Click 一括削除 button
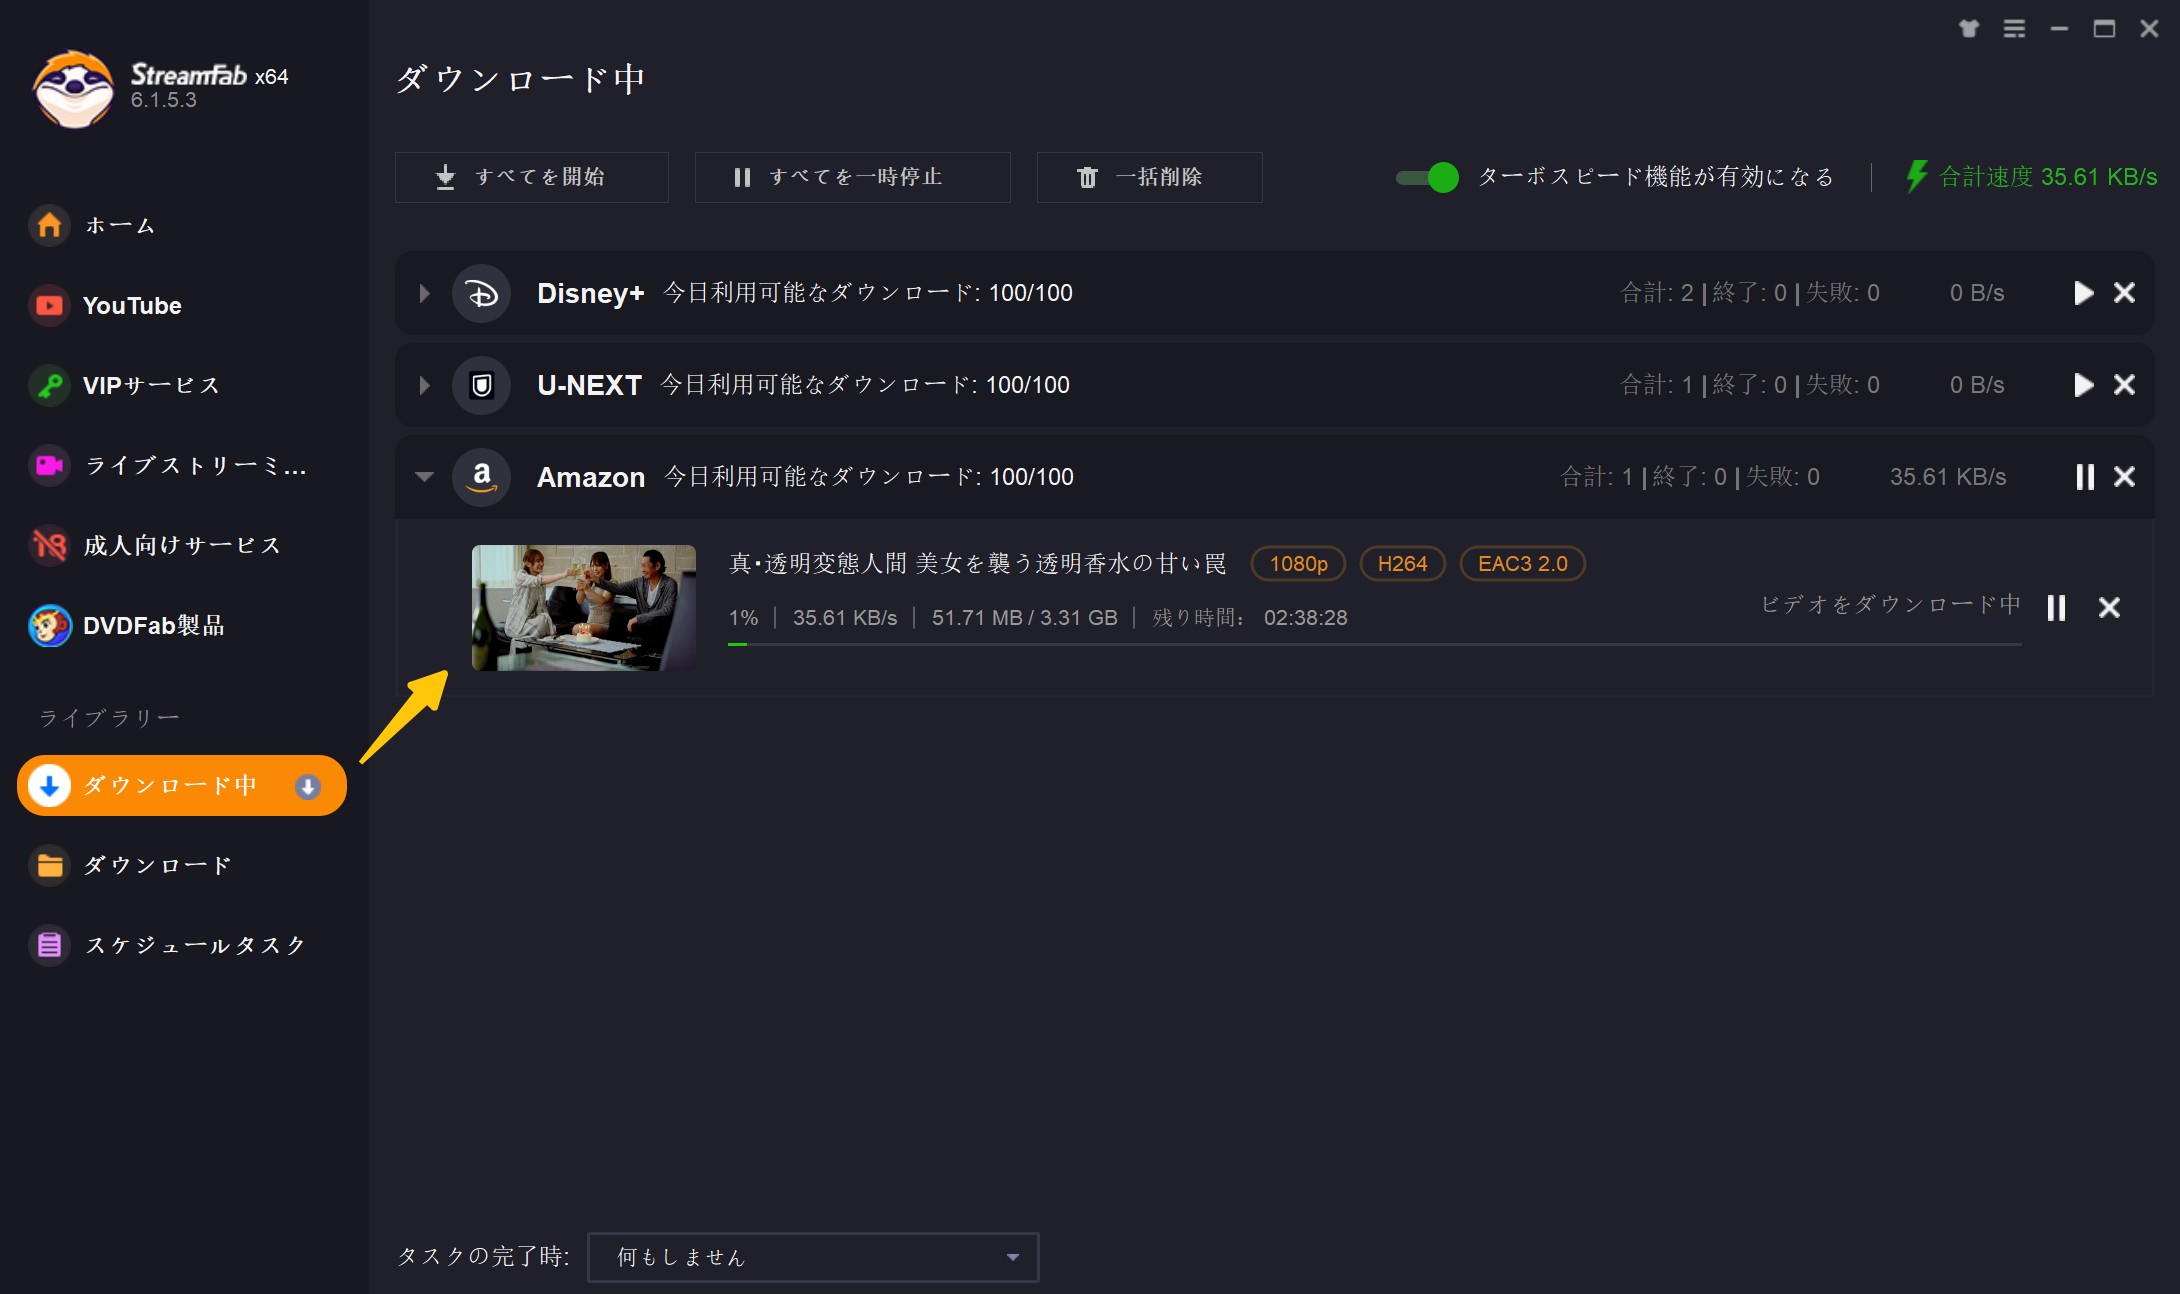 coord(1149,177)
